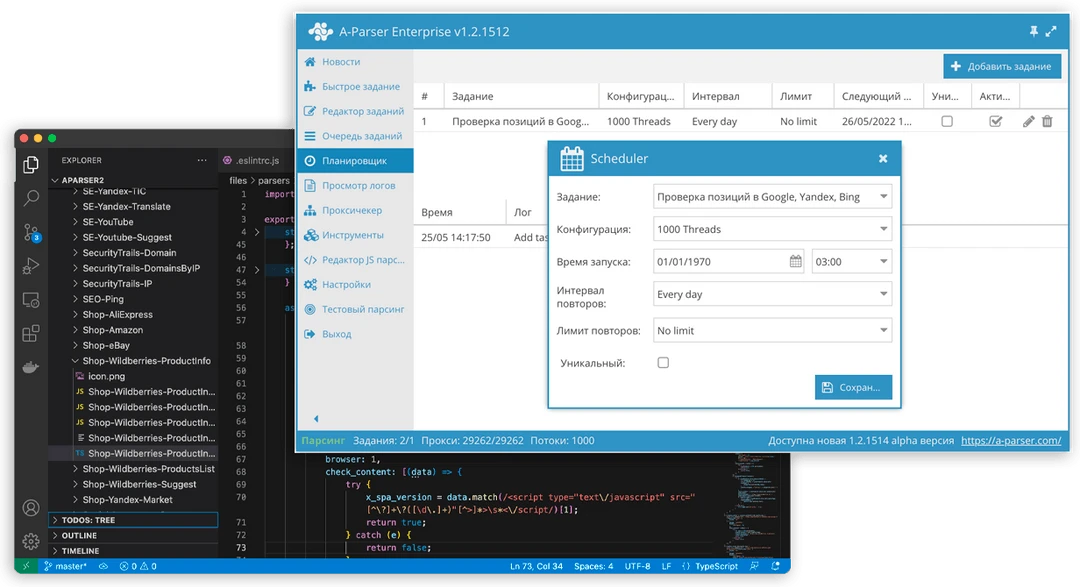Image resolution: width=1080 pixels, height=587 pixels.
Task: Open the Задание dropdown in Scheduler
Action: (x=771, y=197)
